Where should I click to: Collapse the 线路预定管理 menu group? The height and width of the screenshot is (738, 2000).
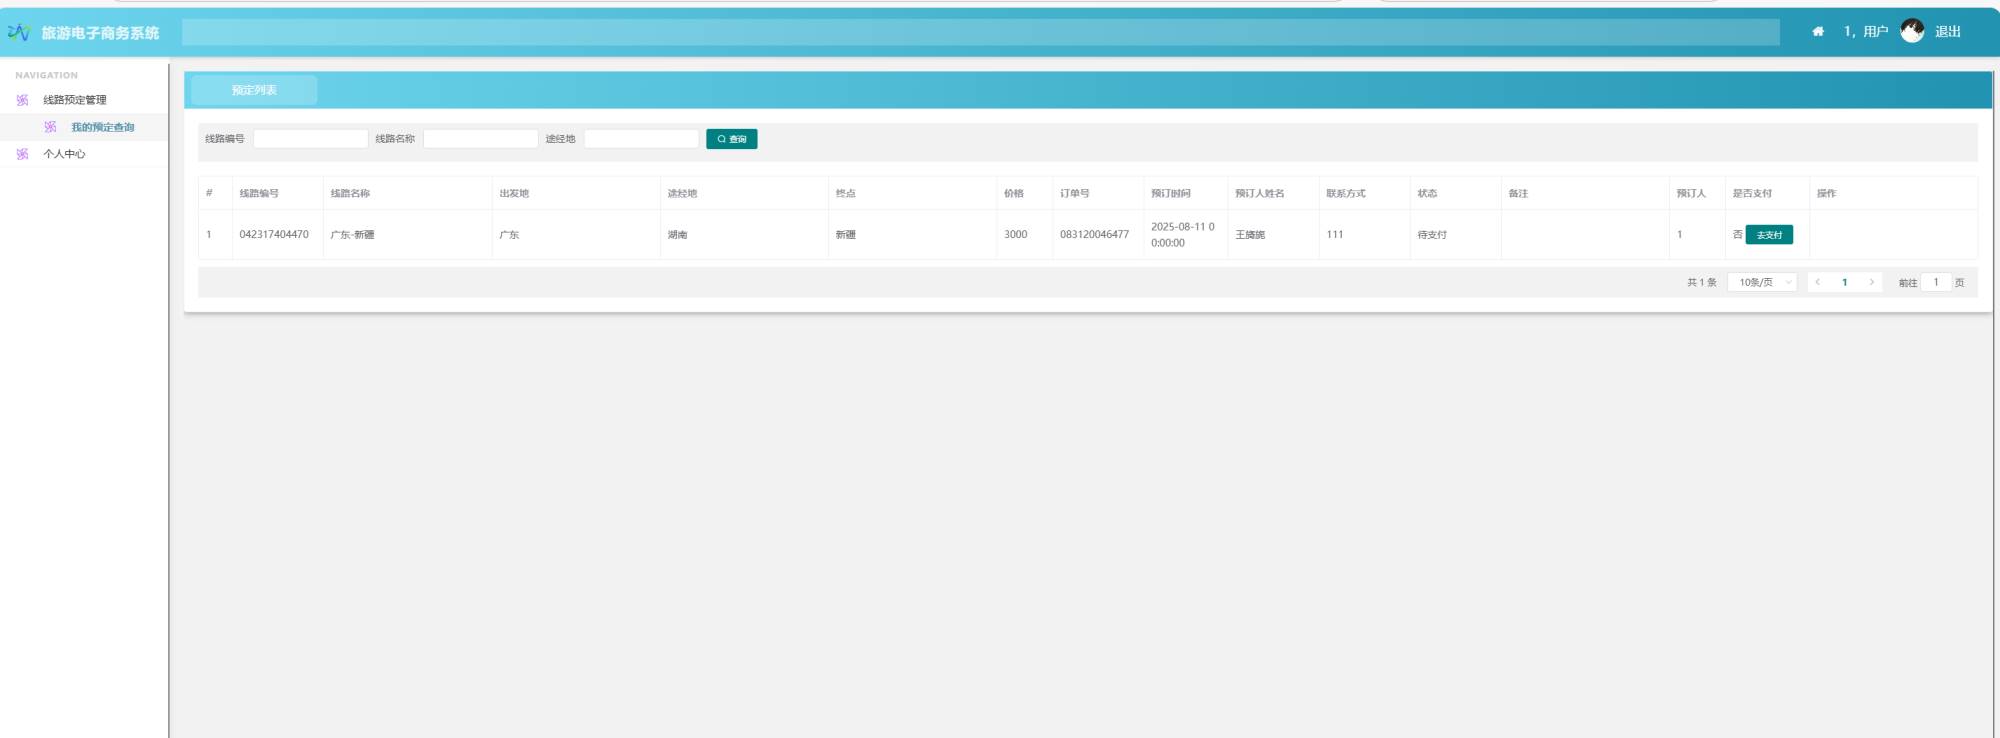[x=75, y=100]
